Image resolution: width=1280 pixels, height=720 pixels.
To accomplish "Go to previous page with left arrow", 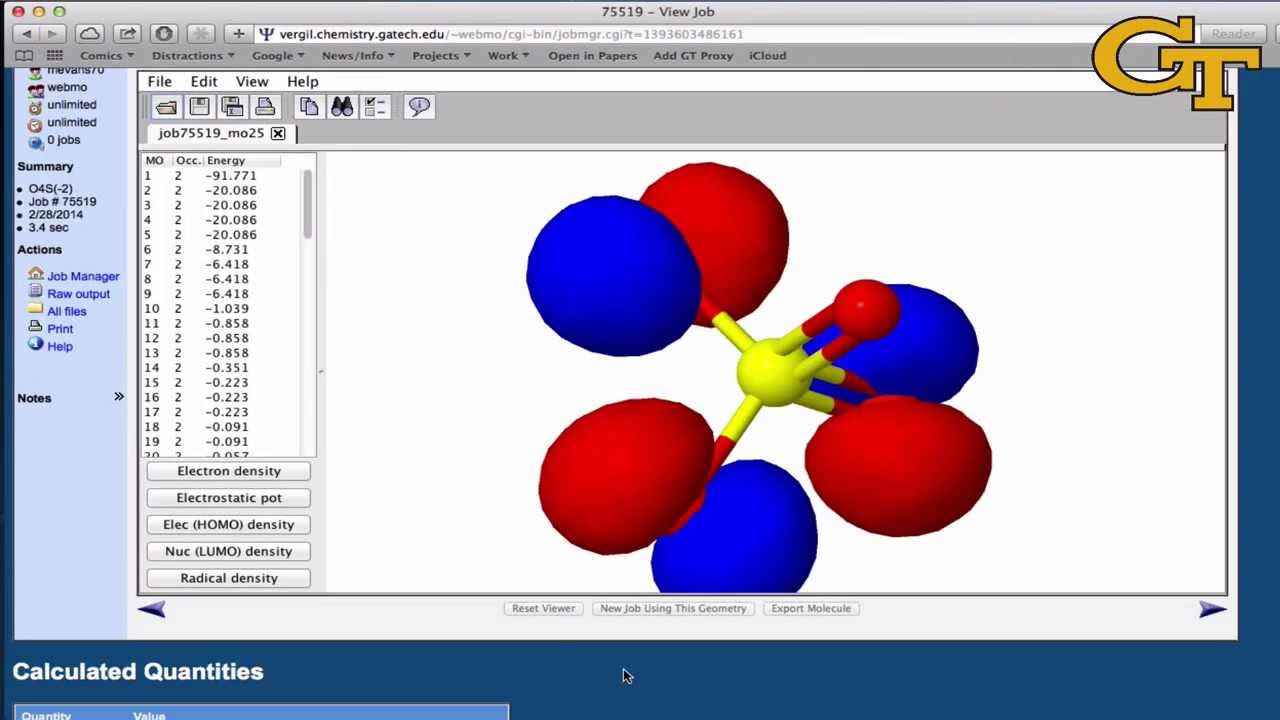I will click(x=152, y=609).
